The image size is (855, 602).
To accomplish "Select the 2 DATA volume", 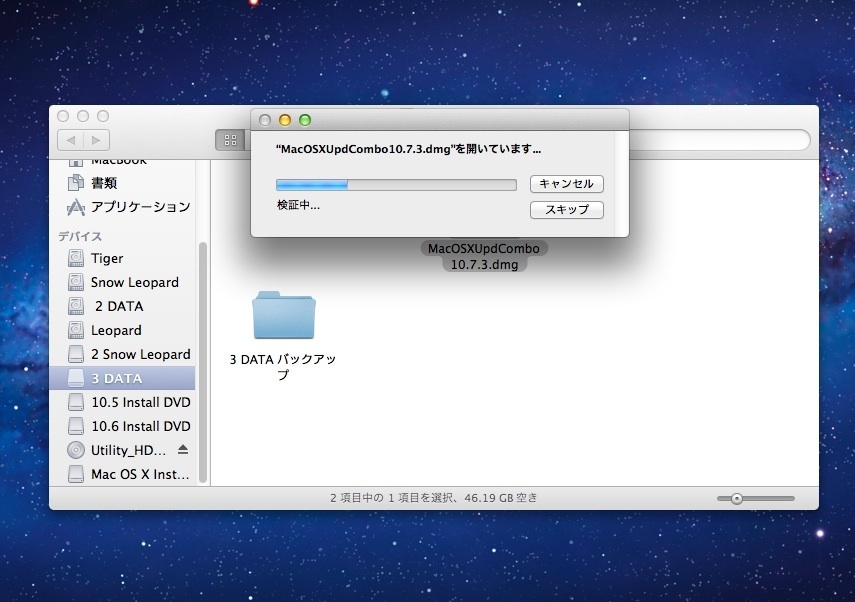I will [x=122, y=306].
